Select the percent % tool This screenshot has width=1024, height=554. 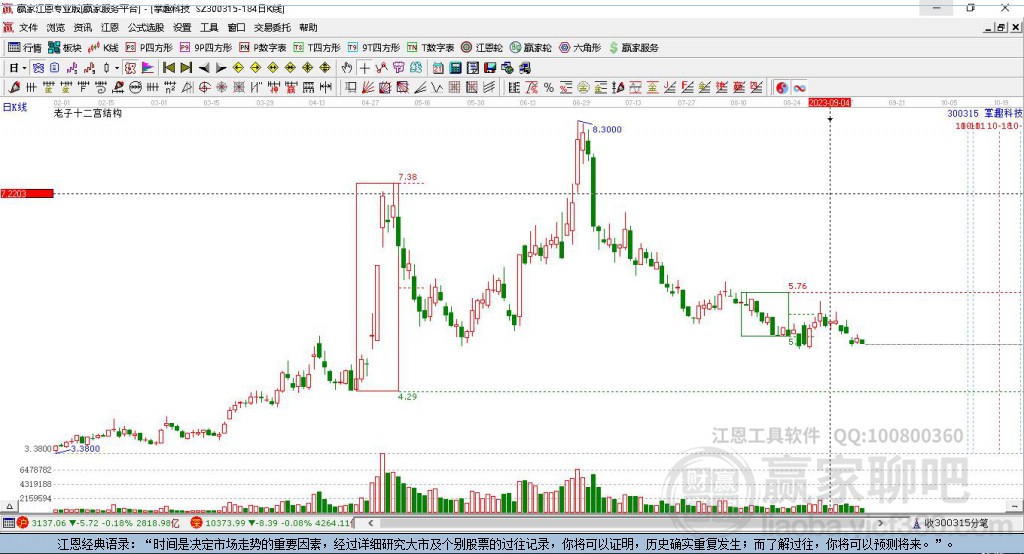coord(549,87)
